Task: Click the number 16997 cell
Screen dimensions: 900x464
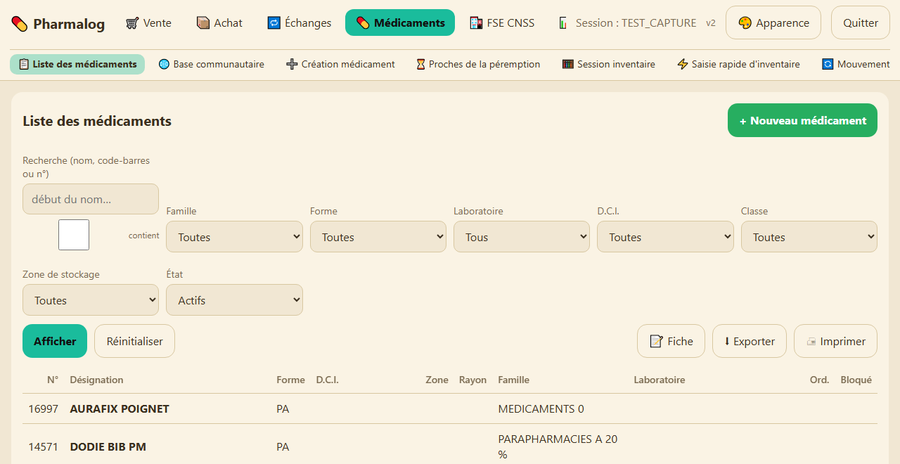Action: 43,409
